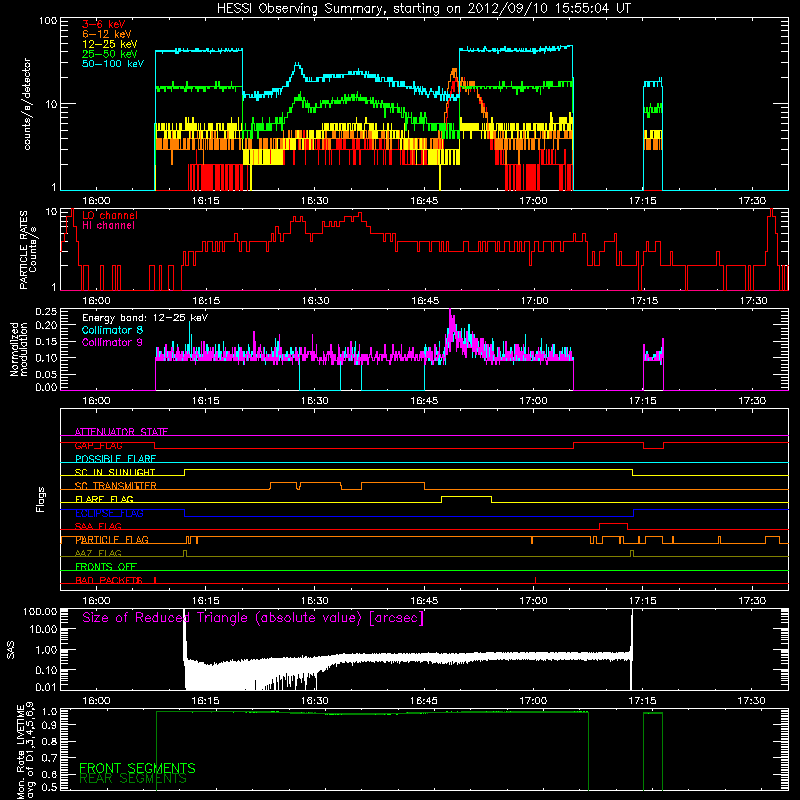Click the SAA_FLAG label

[x=98, y=526]
